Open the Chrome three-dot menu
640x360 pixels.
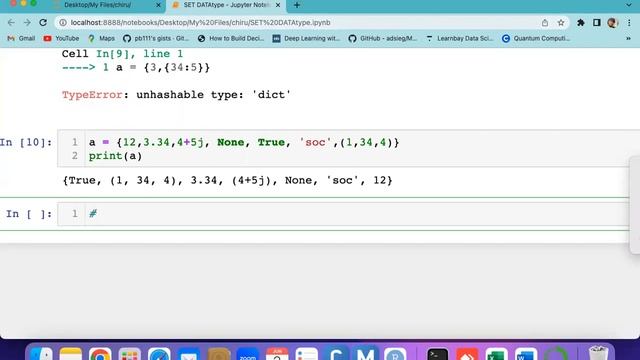[629, 23]
